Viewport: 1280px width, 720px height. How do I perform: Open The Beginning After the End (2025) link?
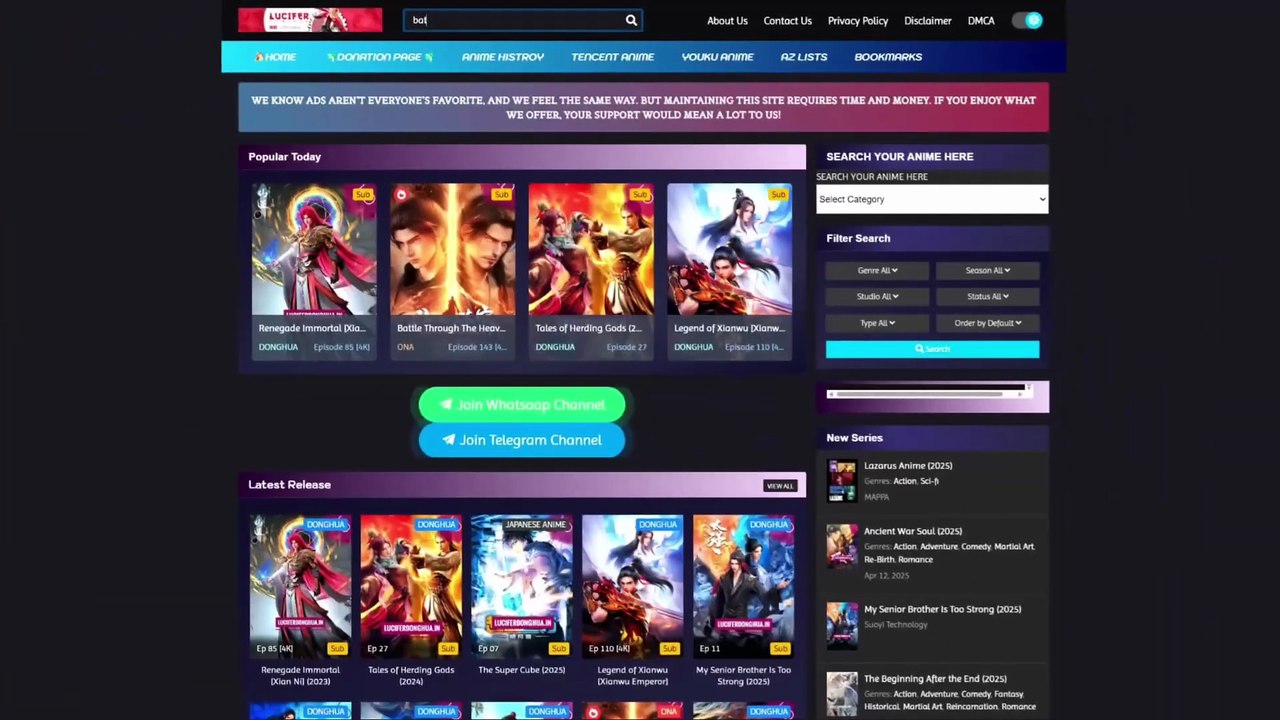(935, 679)
